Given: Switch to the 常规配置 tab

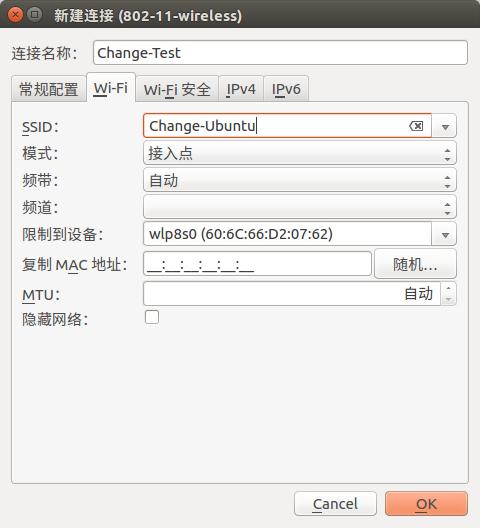Looking at the screenshot, I should click(49, 89).
